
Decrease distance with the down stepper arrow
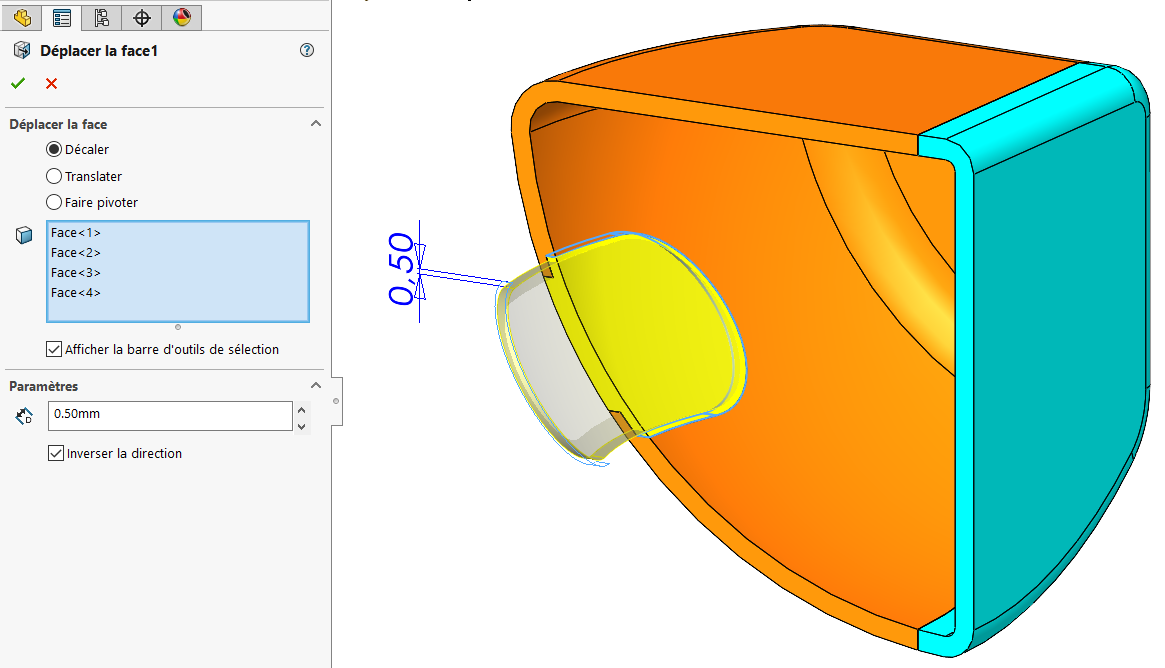click(x=302, y=426)
